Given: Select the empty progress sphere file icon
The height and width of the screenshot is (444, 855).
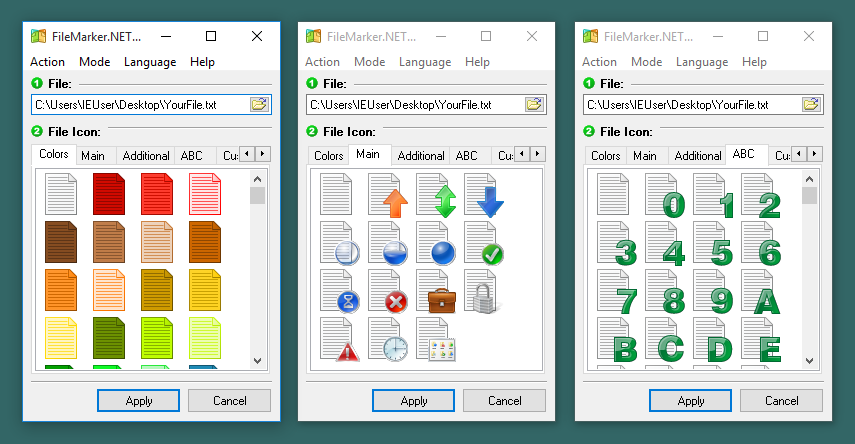Looking at the screenshot, I should coord(340,243).
